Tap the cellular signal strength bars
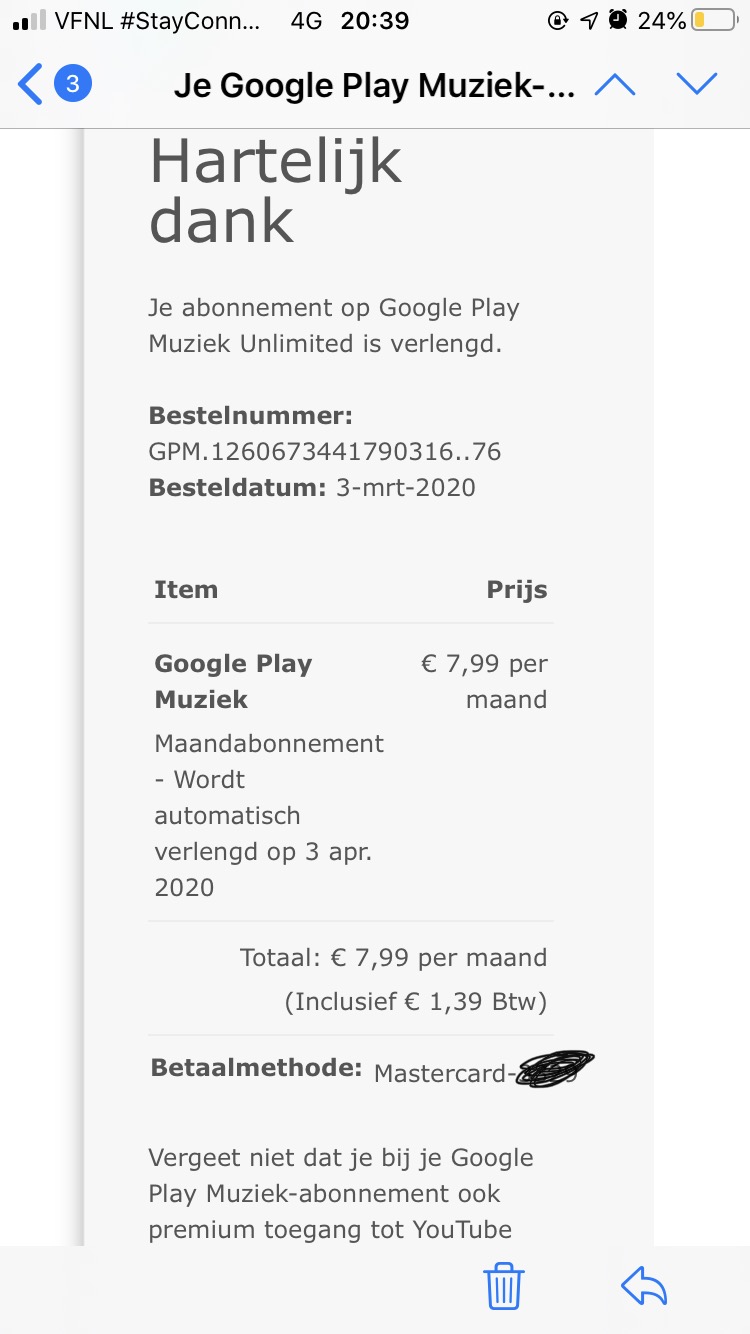The width and height of the screenshot is (750, 1334). coord(30,21)
